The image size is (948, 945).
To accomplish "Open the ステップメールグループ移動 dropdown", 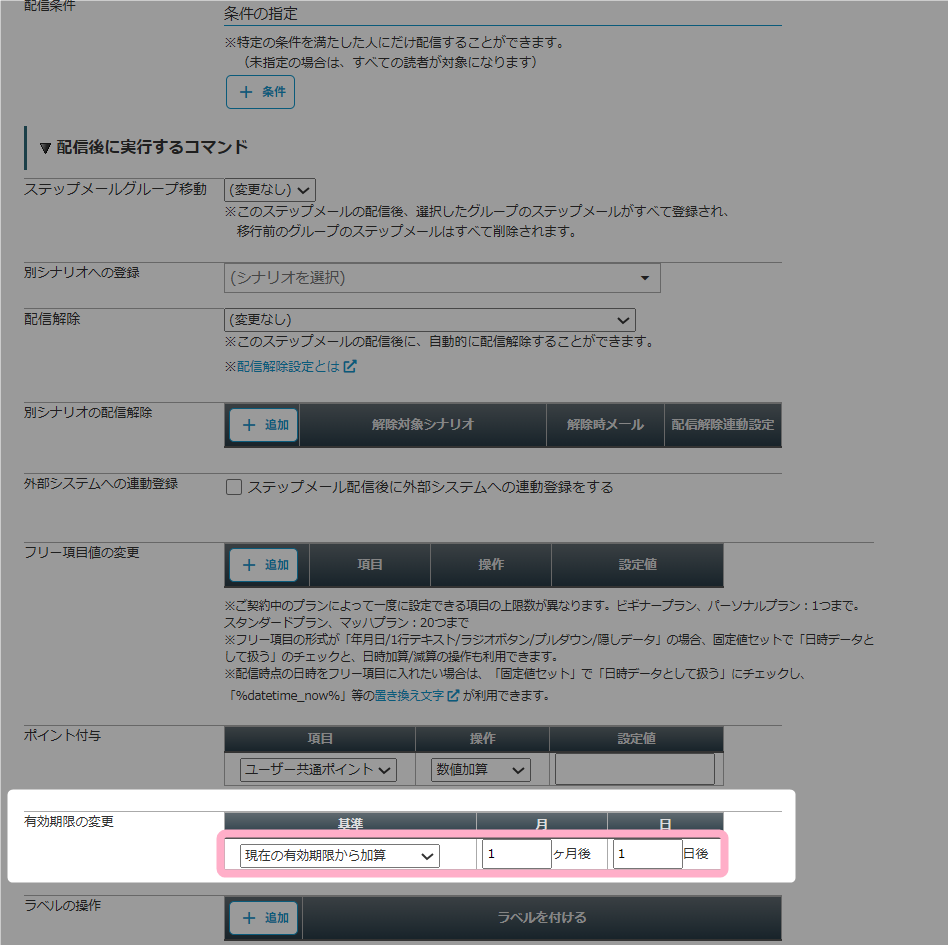I will [270, 189].
